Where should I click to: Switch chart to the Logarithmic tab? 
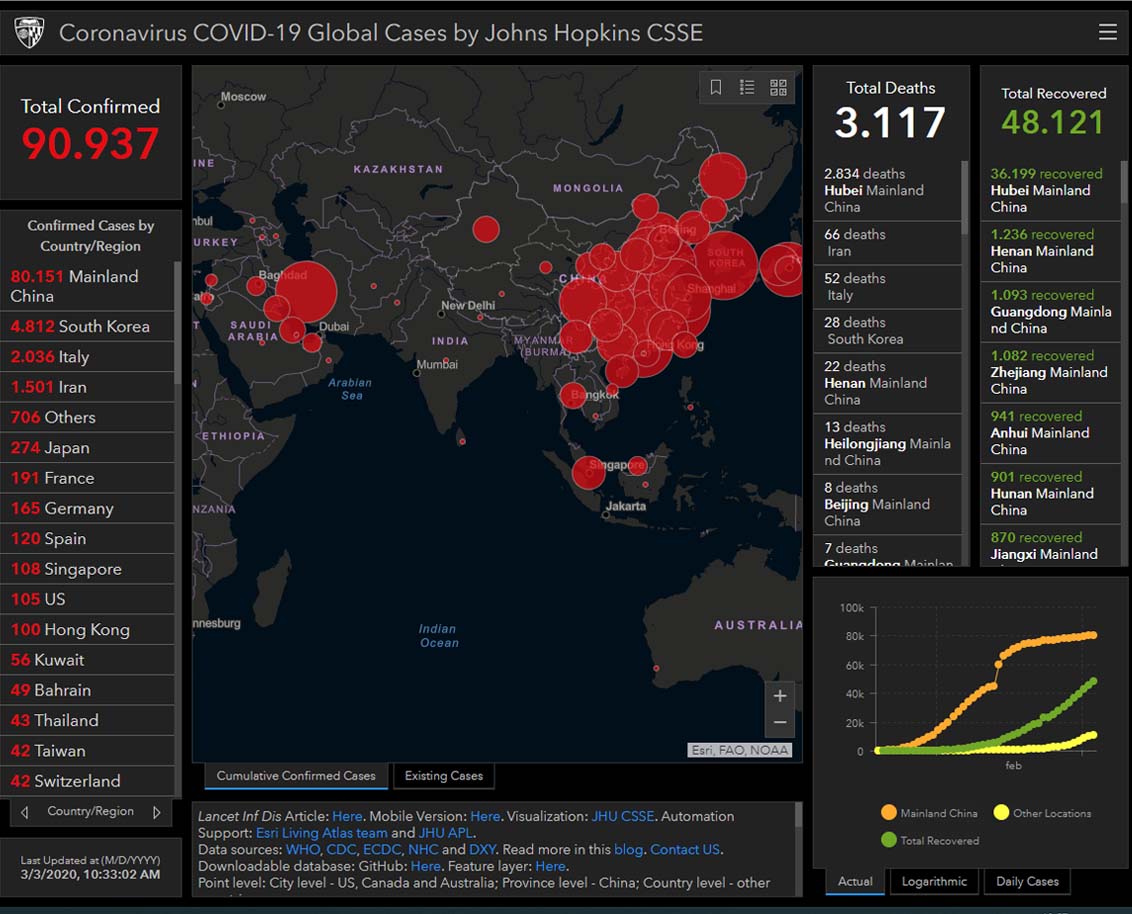tap(934, 881)
